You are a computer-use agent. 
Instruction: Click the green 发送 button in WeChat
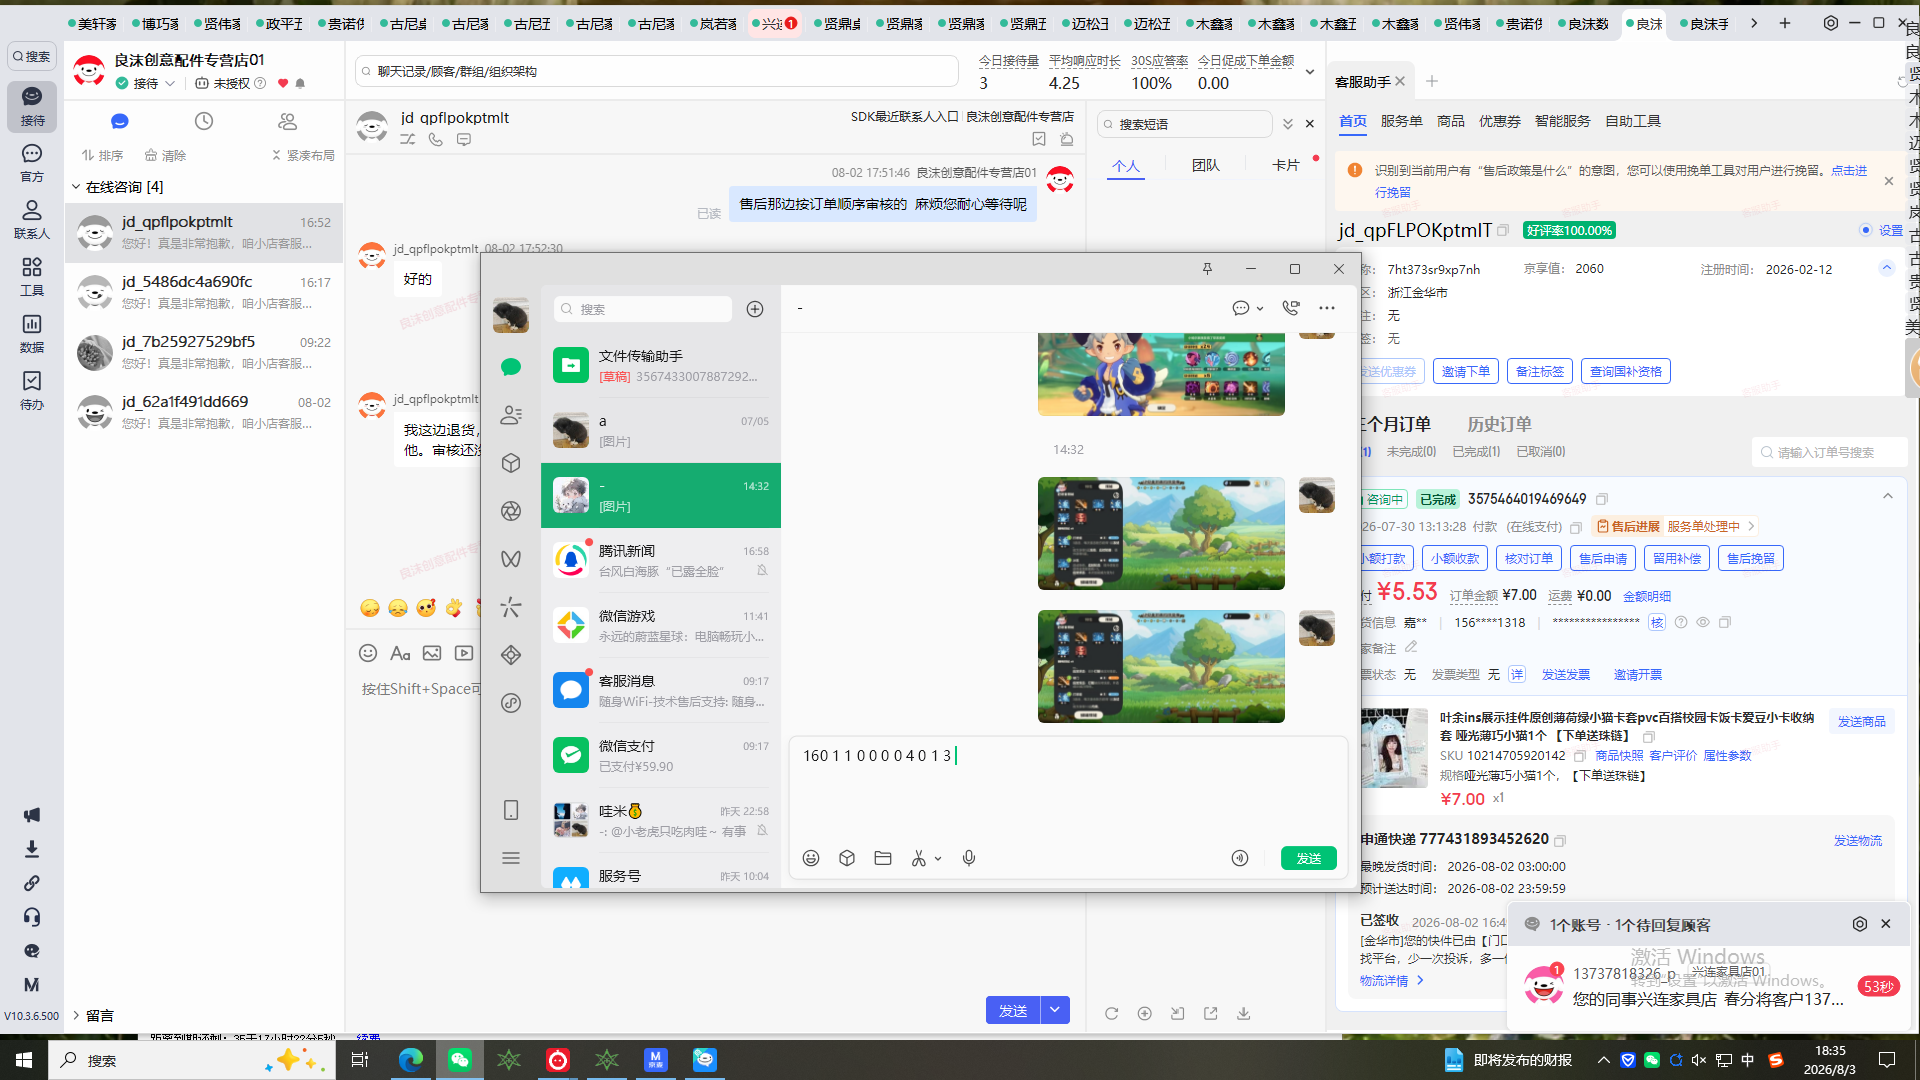click(1309, 858)
